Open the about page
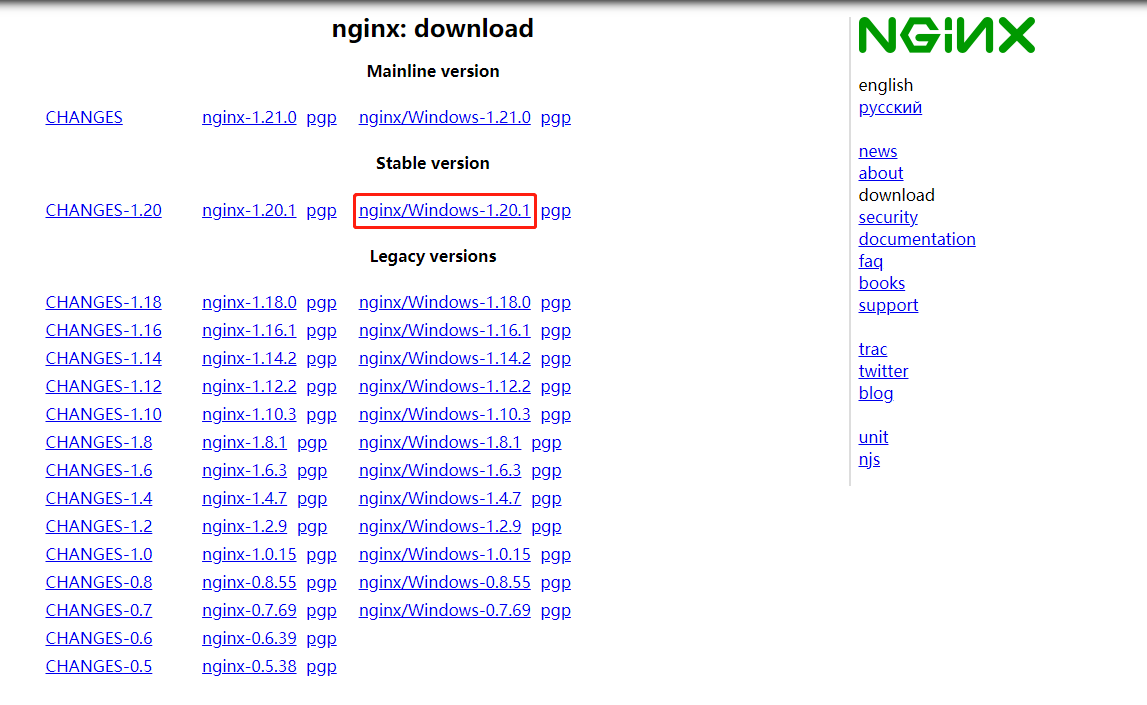This screenshot has width=1147, height=705. [881, 173]
